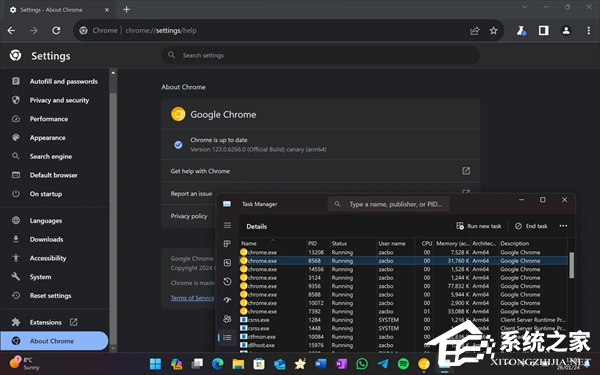Sort by Description column header
Viewport: 600px width, 375px height.
(533, 243)
